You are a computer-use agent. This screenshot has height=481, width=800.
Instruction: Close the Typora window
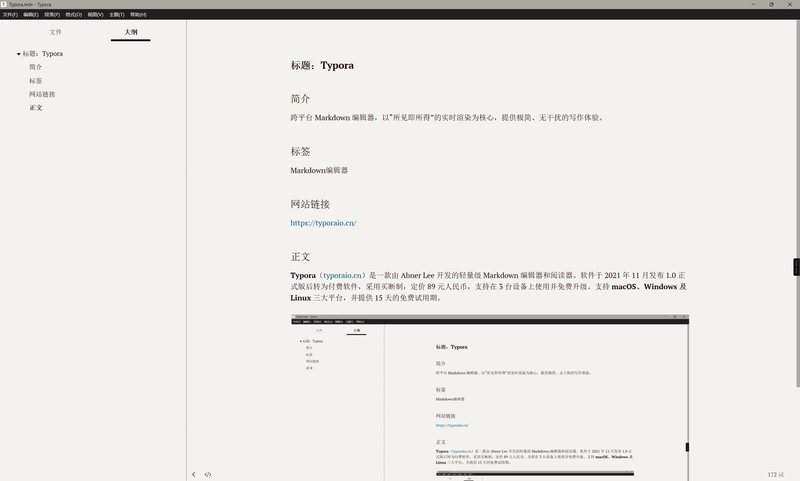790,4
